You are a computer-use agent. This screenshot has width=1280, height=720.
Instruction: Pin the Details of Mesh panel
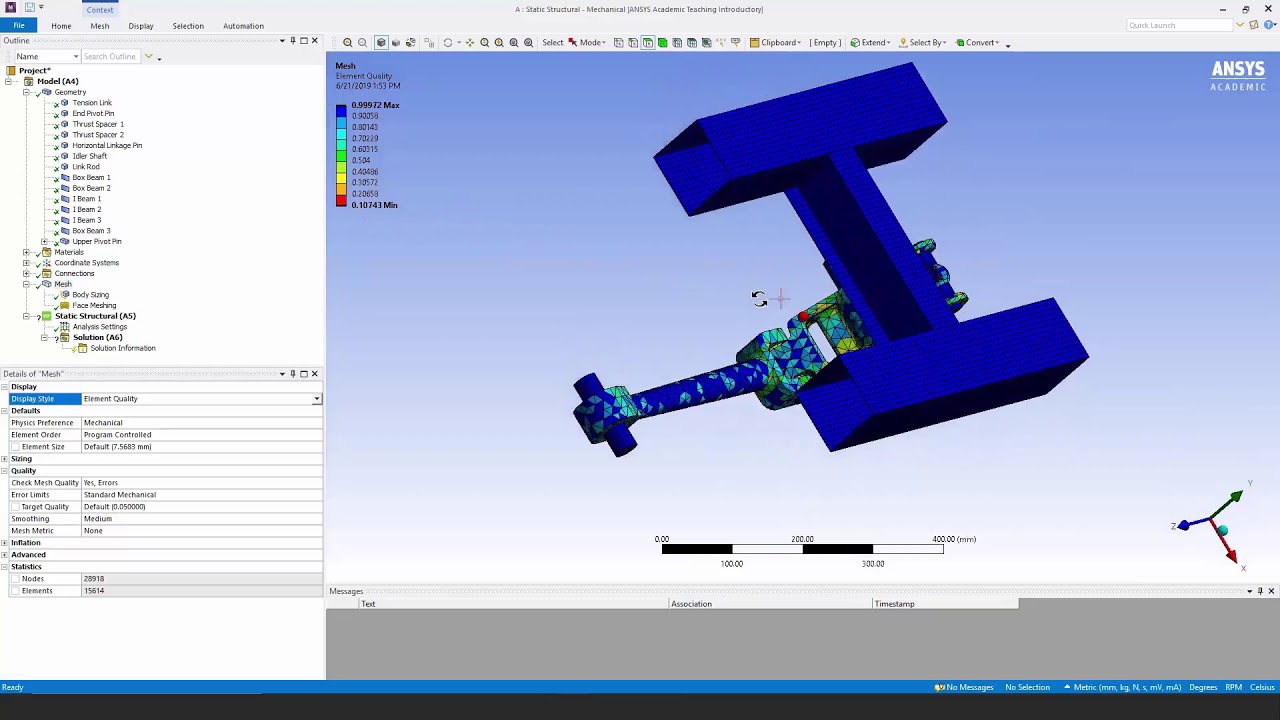point(293,374)
